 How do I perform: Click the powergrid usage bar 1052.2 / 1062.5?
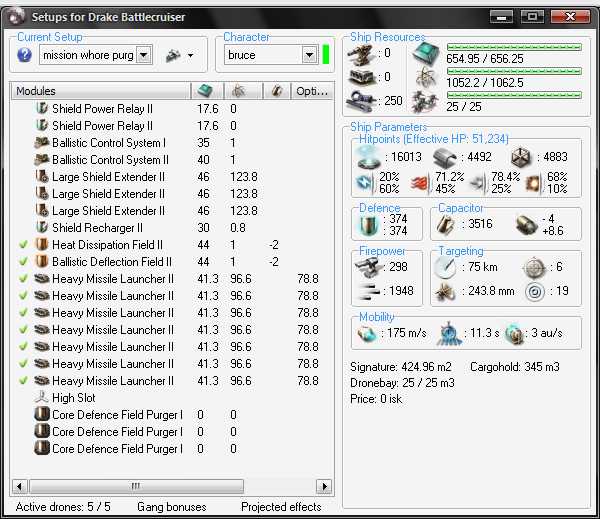514,71
